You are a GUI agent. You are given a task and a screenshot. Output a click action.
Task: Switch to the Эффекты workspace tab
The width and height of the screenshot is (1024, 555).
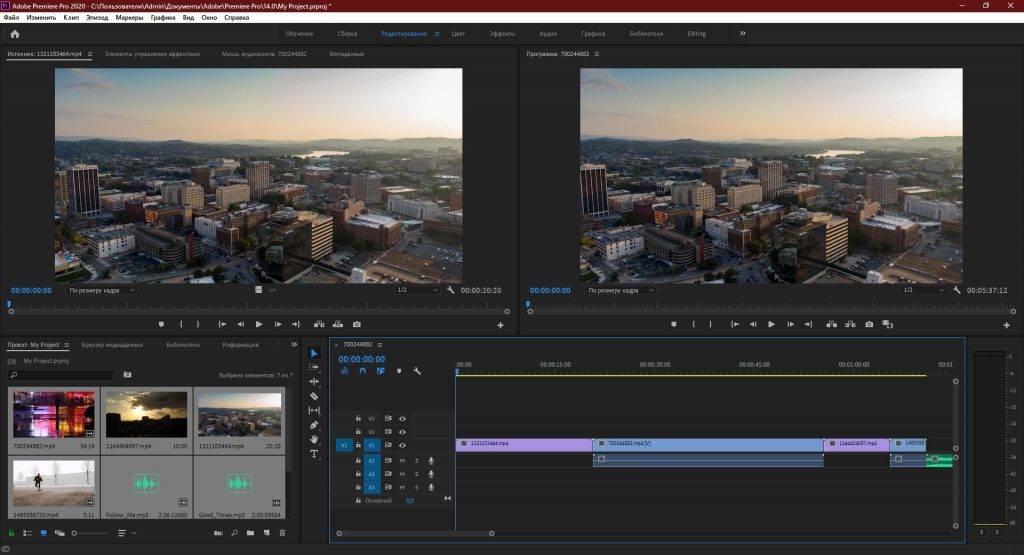[502, 34]
